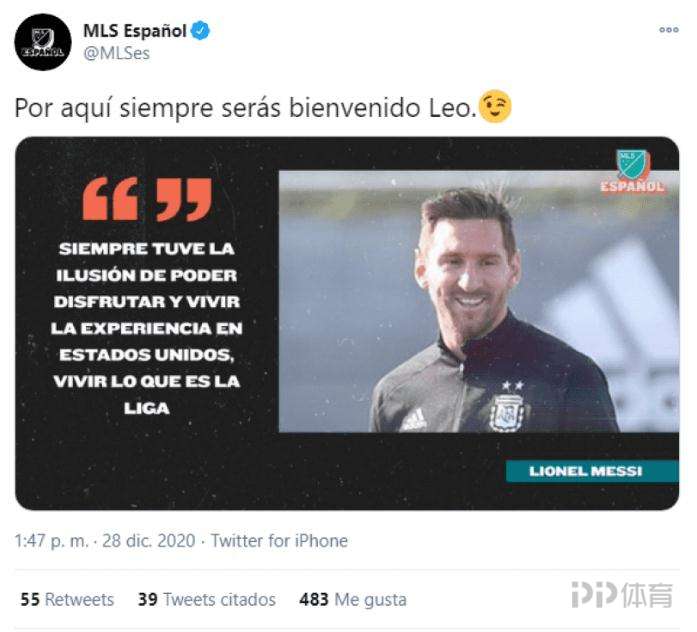
Task: Click the MLS Español logo inside image
Action: click(x=633, y=172)
